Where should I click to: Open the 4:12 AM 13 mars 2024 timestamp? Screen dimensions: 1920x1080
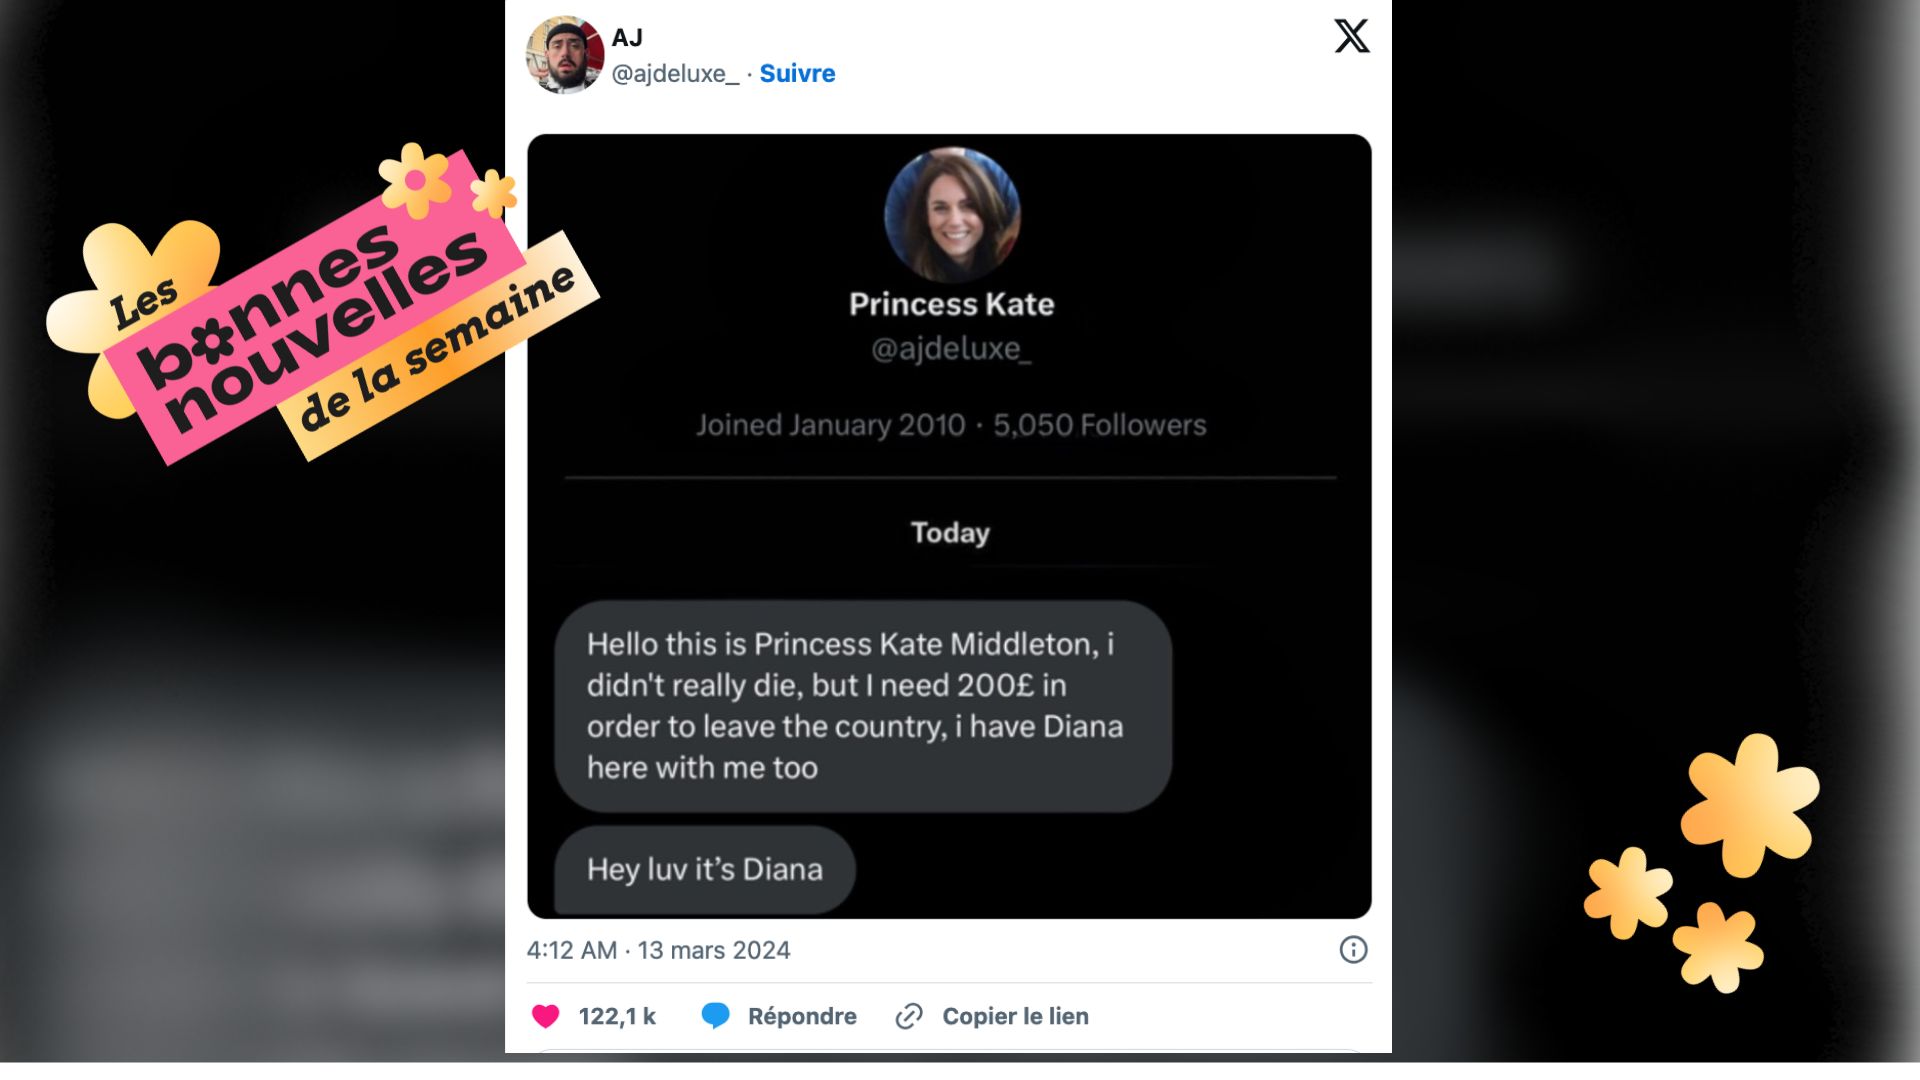tap(658, 950)
